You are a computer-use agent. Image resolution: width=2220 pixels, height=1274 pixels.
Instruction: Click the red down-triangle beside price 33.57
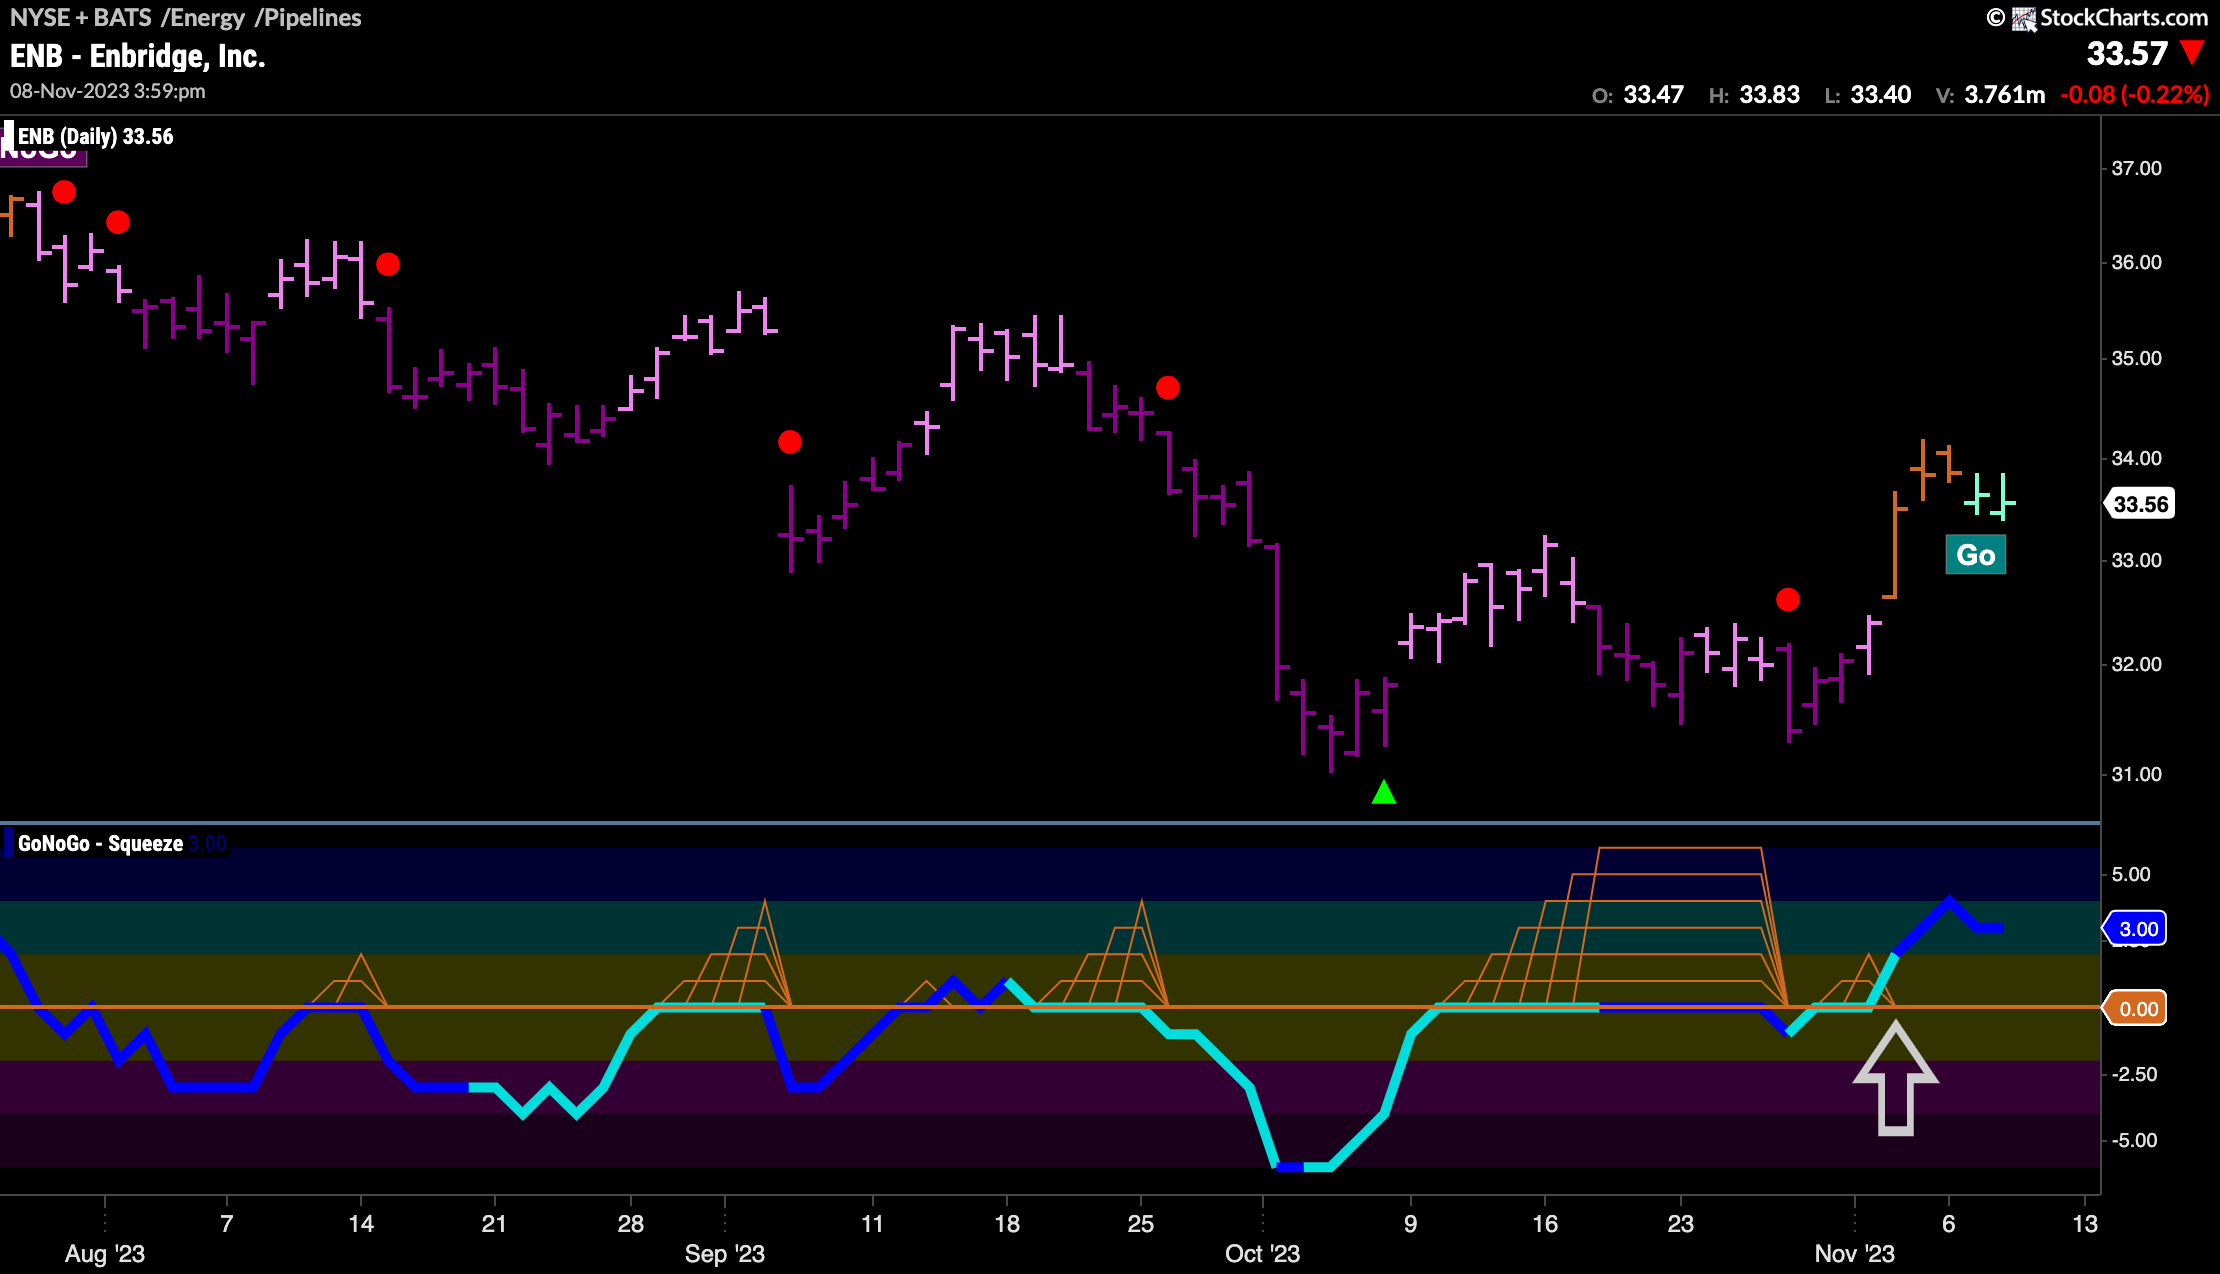coord(2192,52)
